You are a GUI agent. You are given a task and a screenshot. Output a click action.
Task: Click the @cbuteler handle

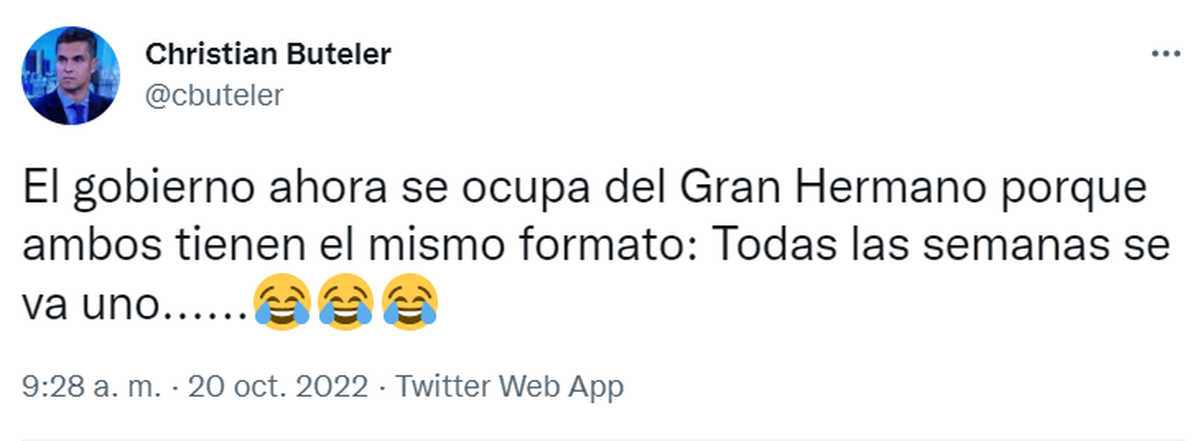[214, 95]
